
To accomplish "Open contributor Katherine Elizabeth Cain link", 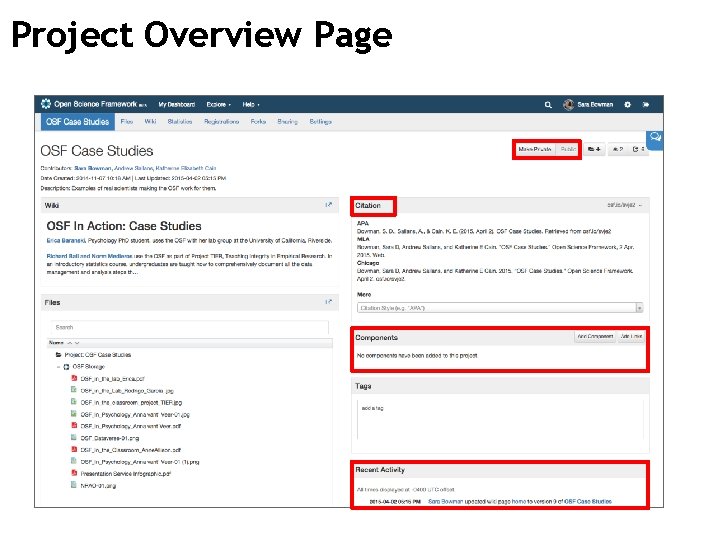I will 186,168.
